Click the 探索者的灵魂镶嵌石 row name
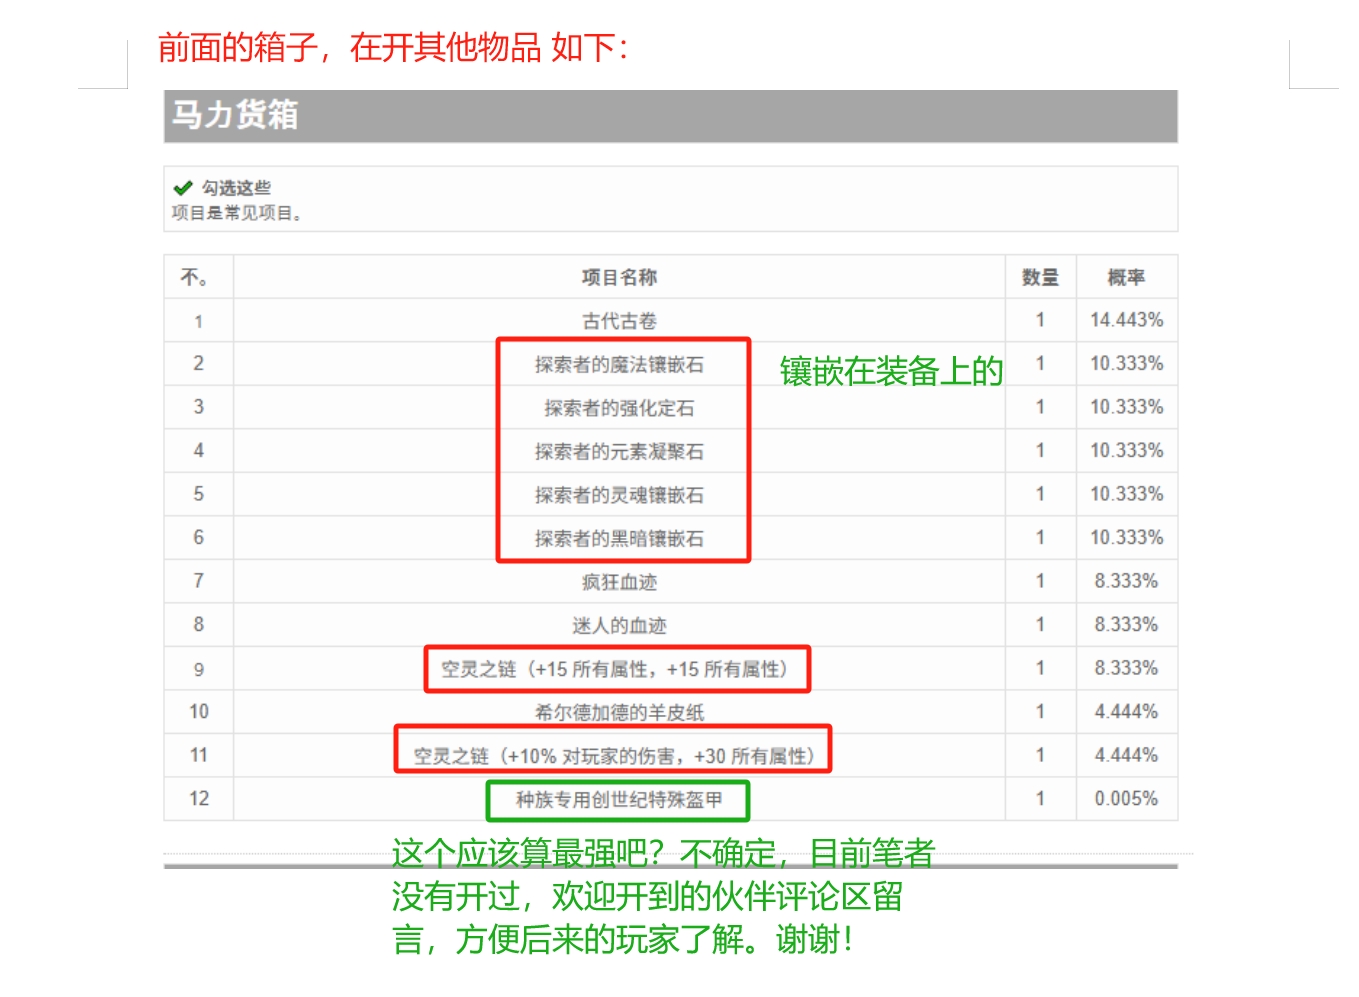Image resolution: width=1359 pixels, height=997 pixels. click(619, 495)
